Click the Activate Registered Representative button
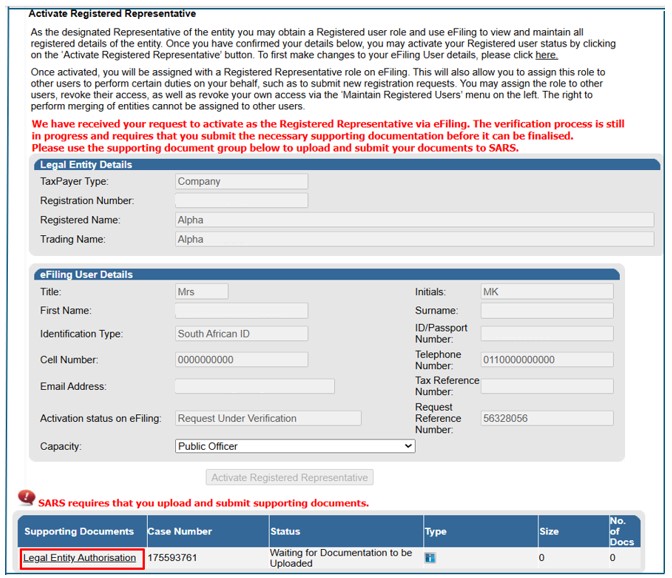 pos(289,477)
